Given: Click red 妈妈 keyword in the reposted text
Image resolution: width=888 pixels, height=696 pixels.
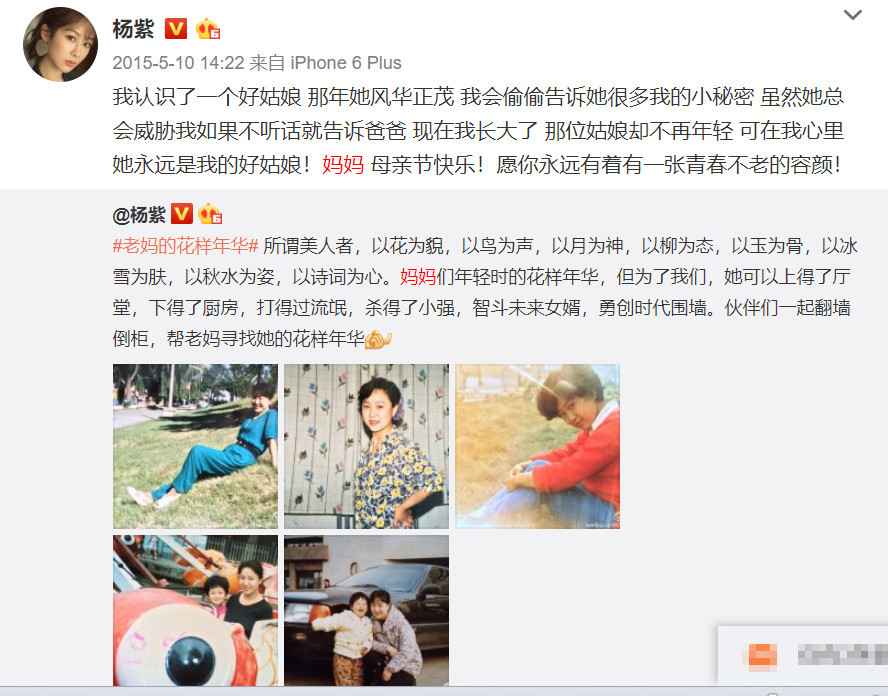Looking at the screenshot, I should pos(418,277).
